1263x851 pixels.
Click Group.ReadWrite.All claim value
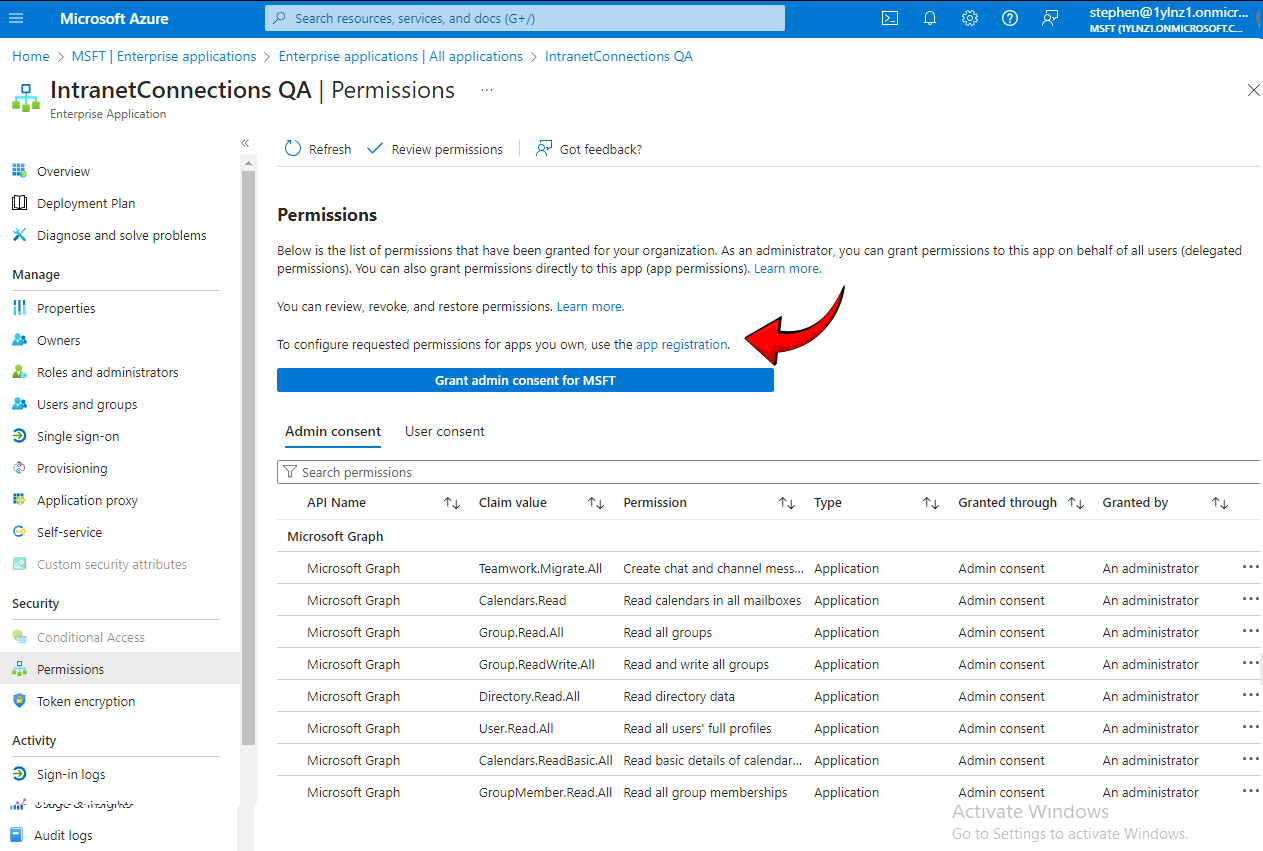[x=537, y=664]
